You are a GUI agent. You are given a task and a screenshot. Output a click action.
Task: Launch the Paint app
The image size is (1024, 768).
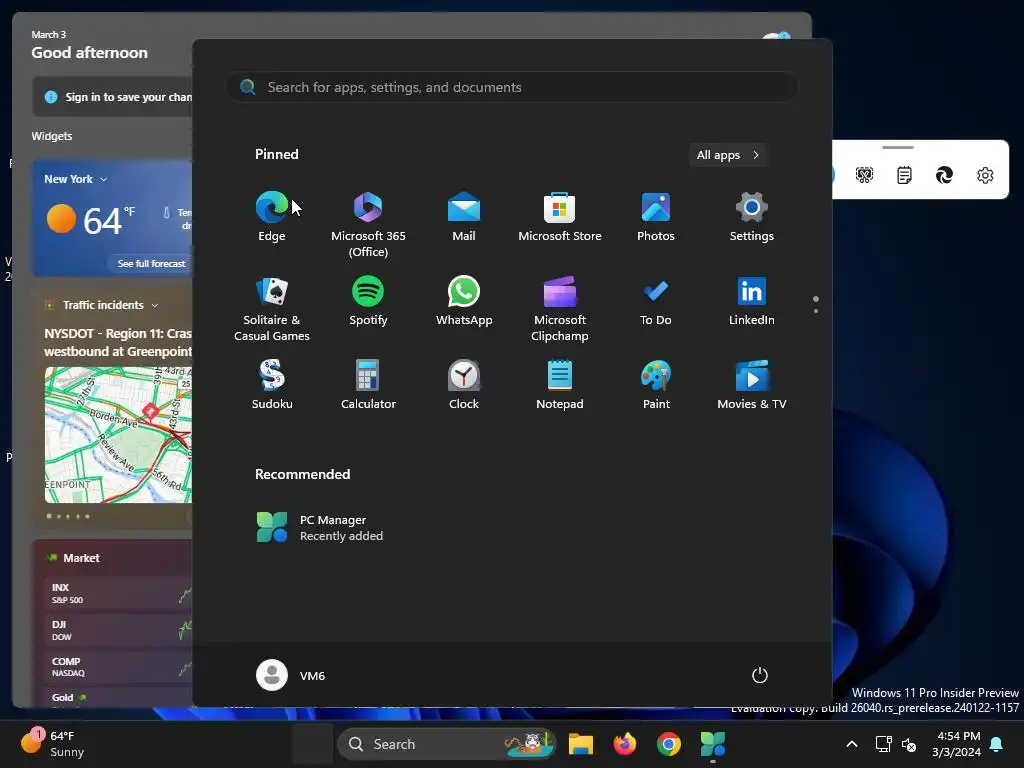point(656,385)
